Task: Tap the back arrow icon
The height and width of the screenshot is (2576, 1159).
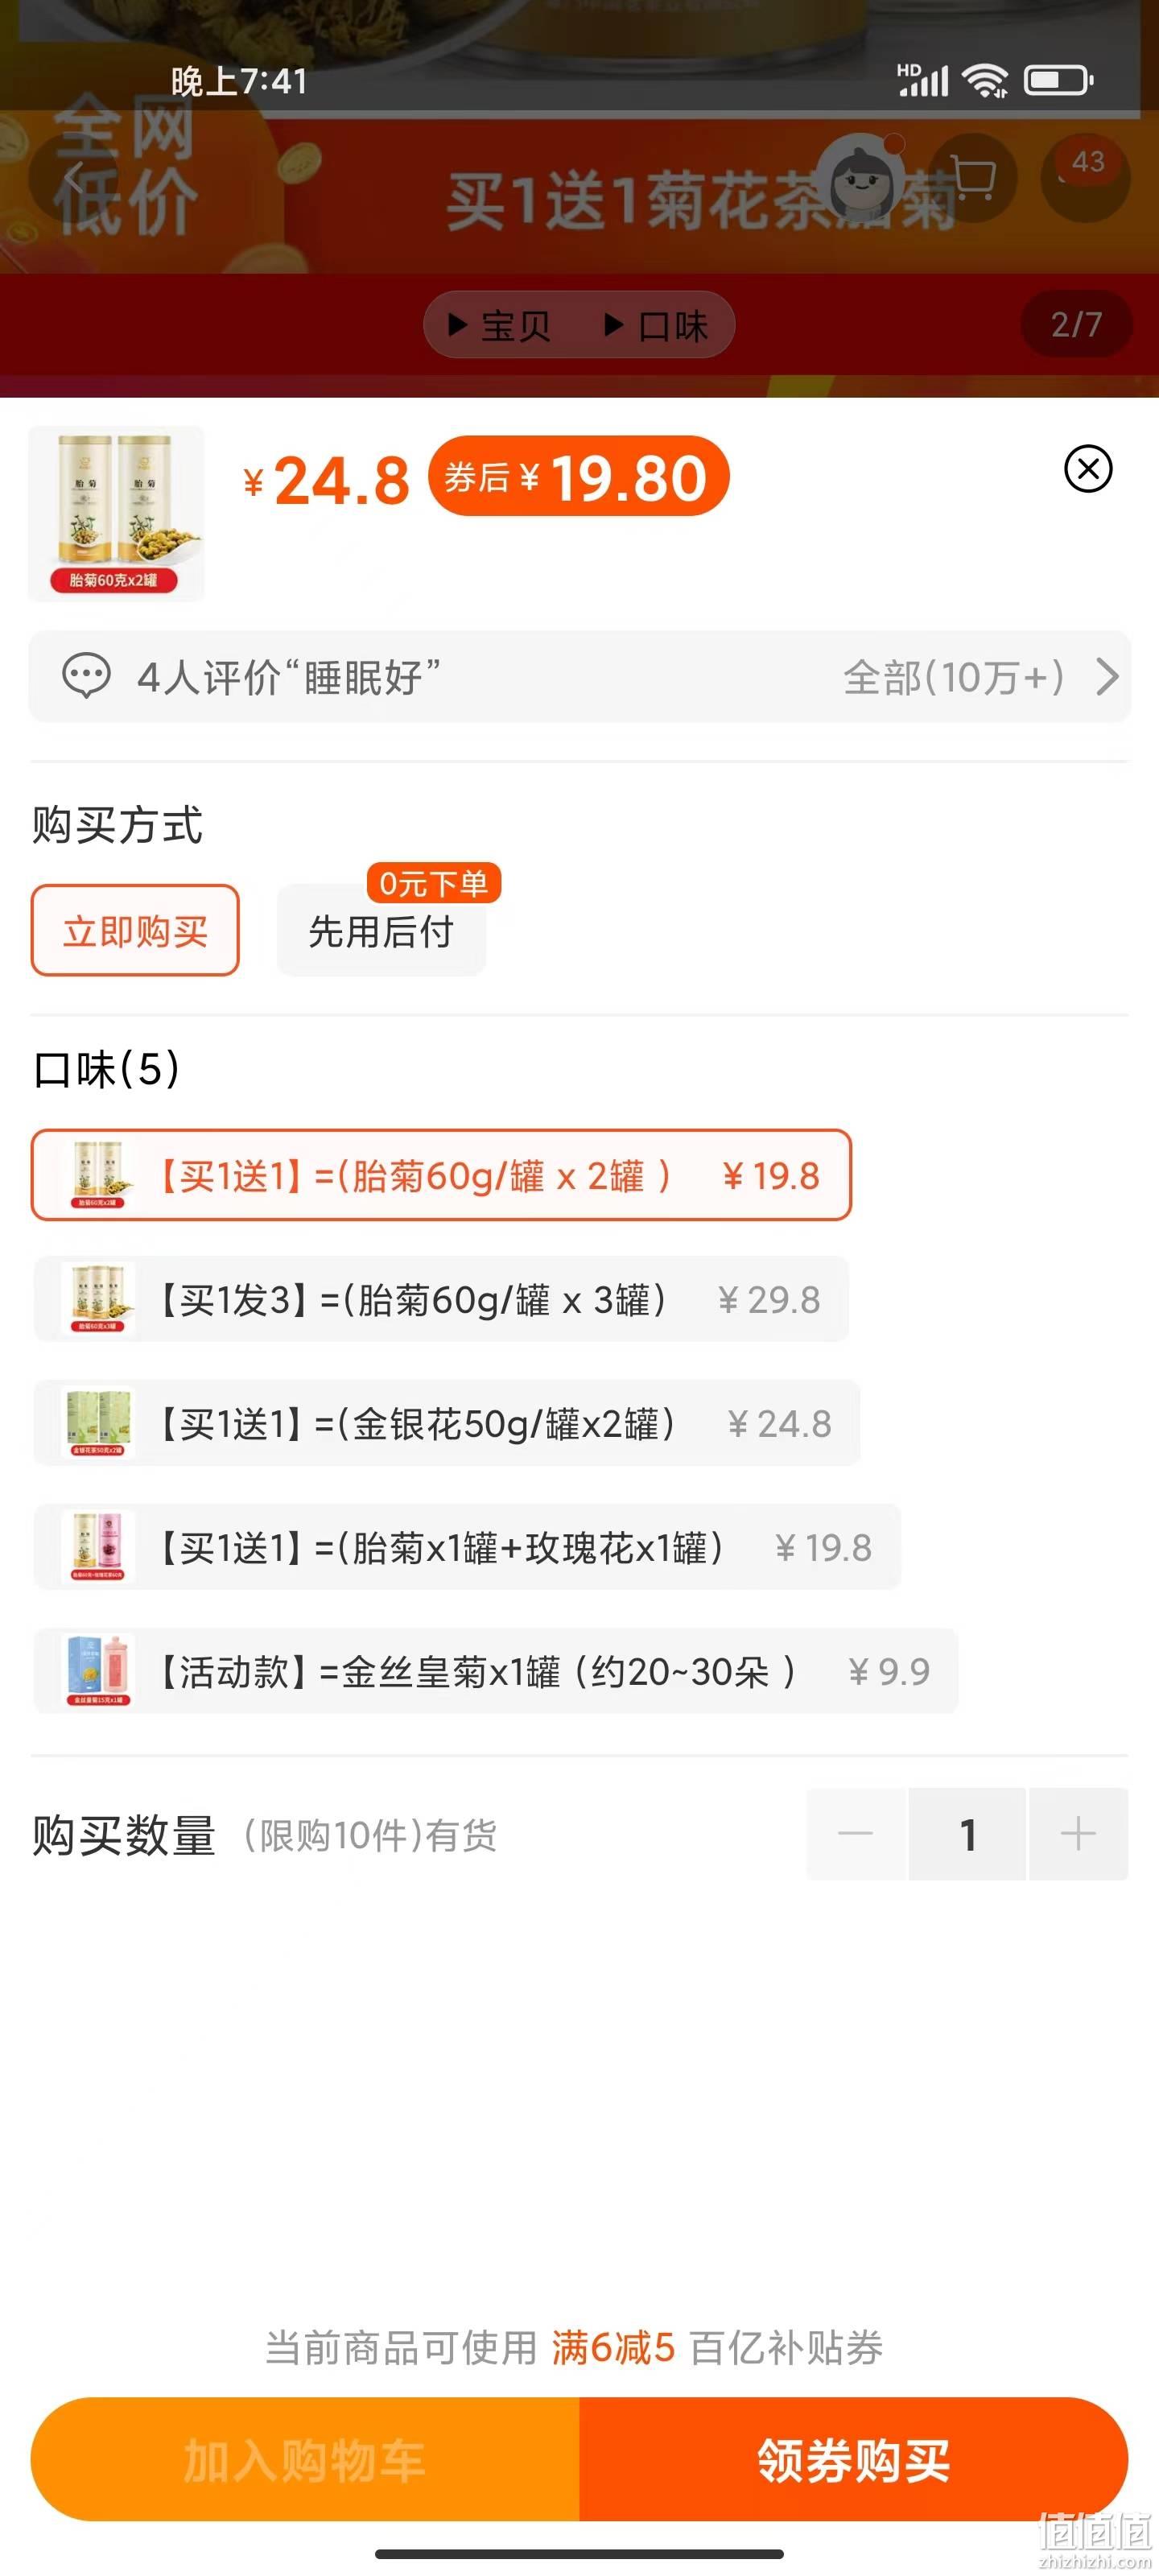Action: pos(74,178)
